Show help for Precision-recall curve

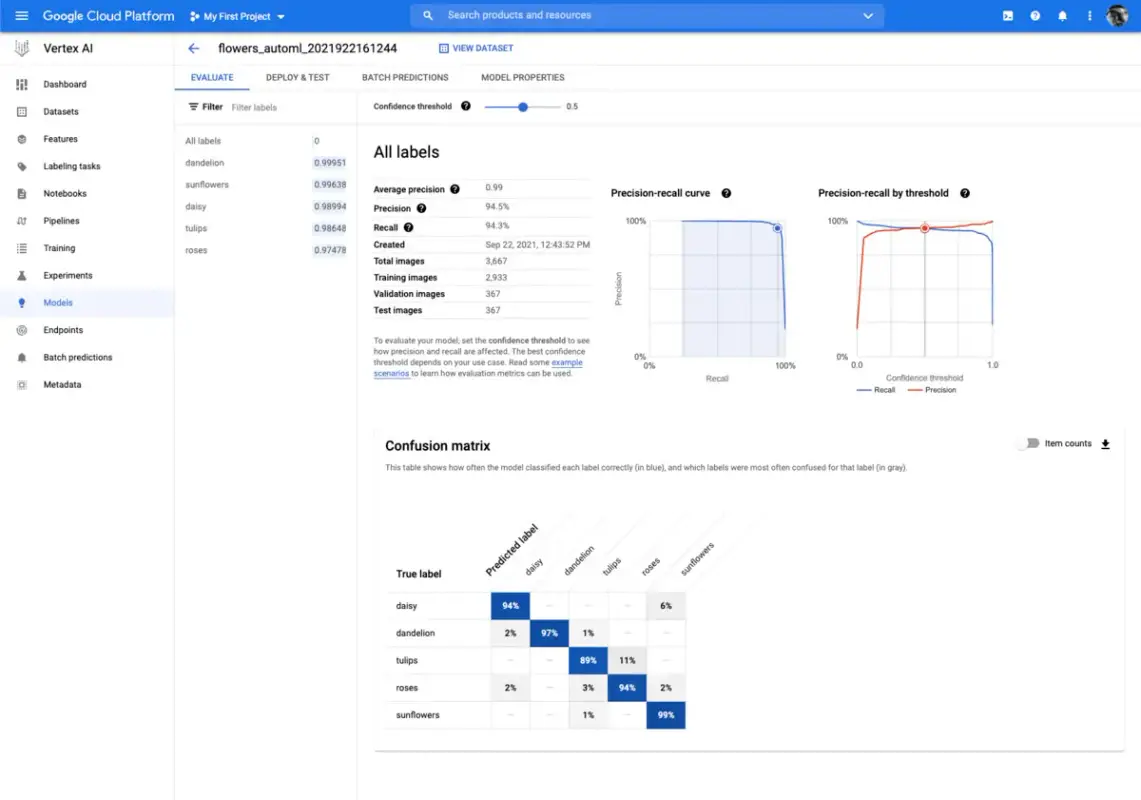point(726,193)
